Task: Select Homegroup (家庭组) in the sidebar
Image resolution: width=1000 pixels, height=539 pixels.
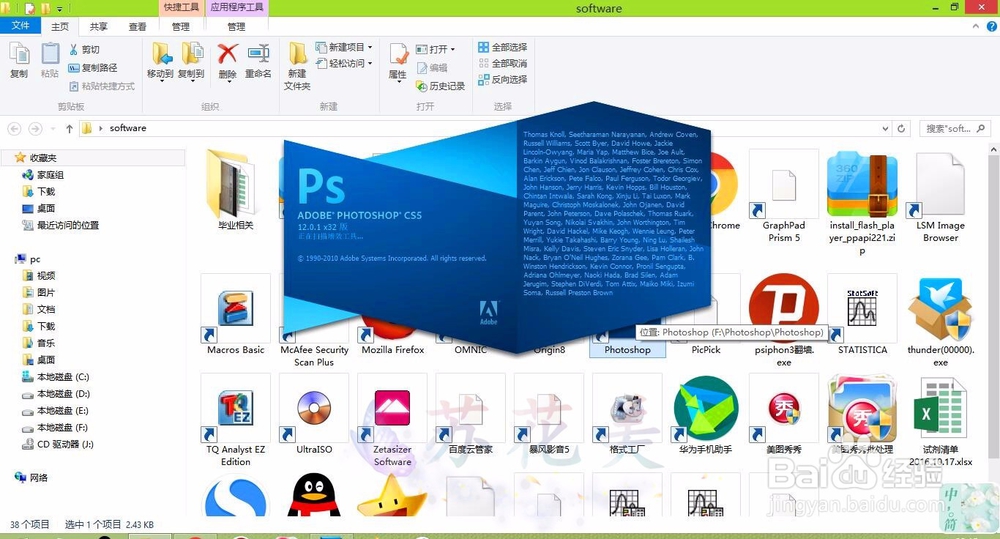Action: (x=43, y=175)
